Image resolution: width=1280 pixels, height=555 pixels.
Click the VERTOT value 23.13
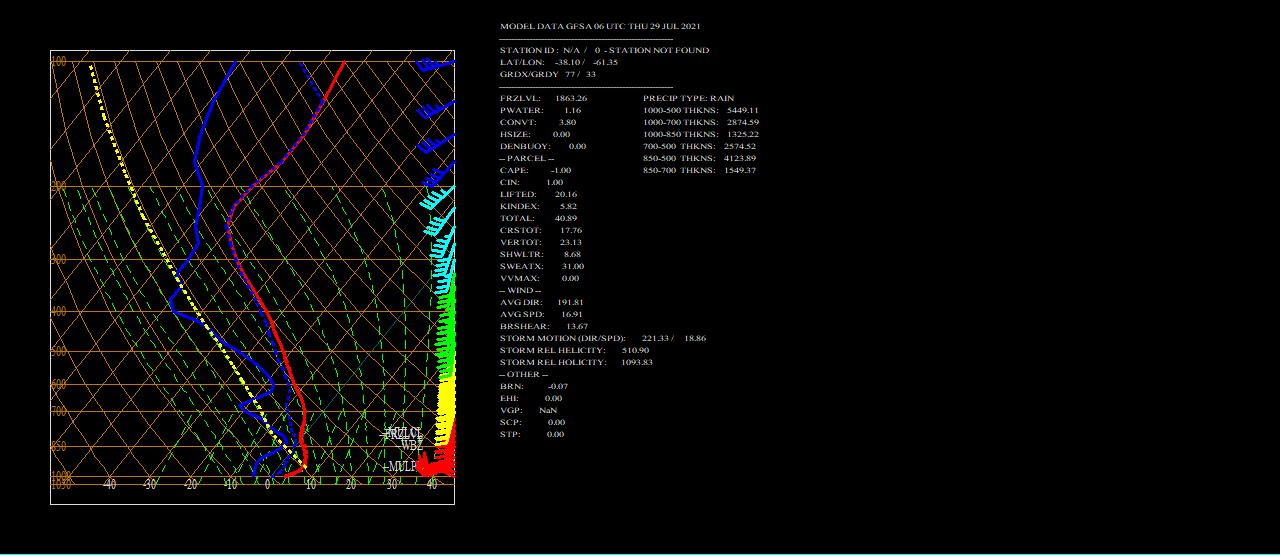tap(570, 242)
